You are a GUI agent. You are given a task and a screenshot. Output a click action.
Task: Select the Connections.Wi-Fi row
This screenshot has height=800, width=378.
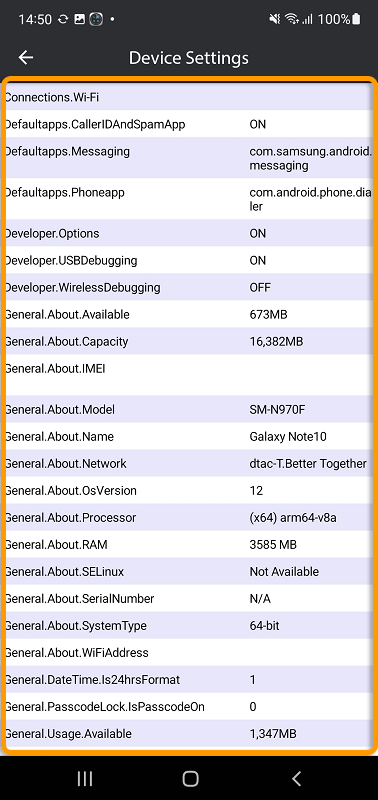point(189,97)
